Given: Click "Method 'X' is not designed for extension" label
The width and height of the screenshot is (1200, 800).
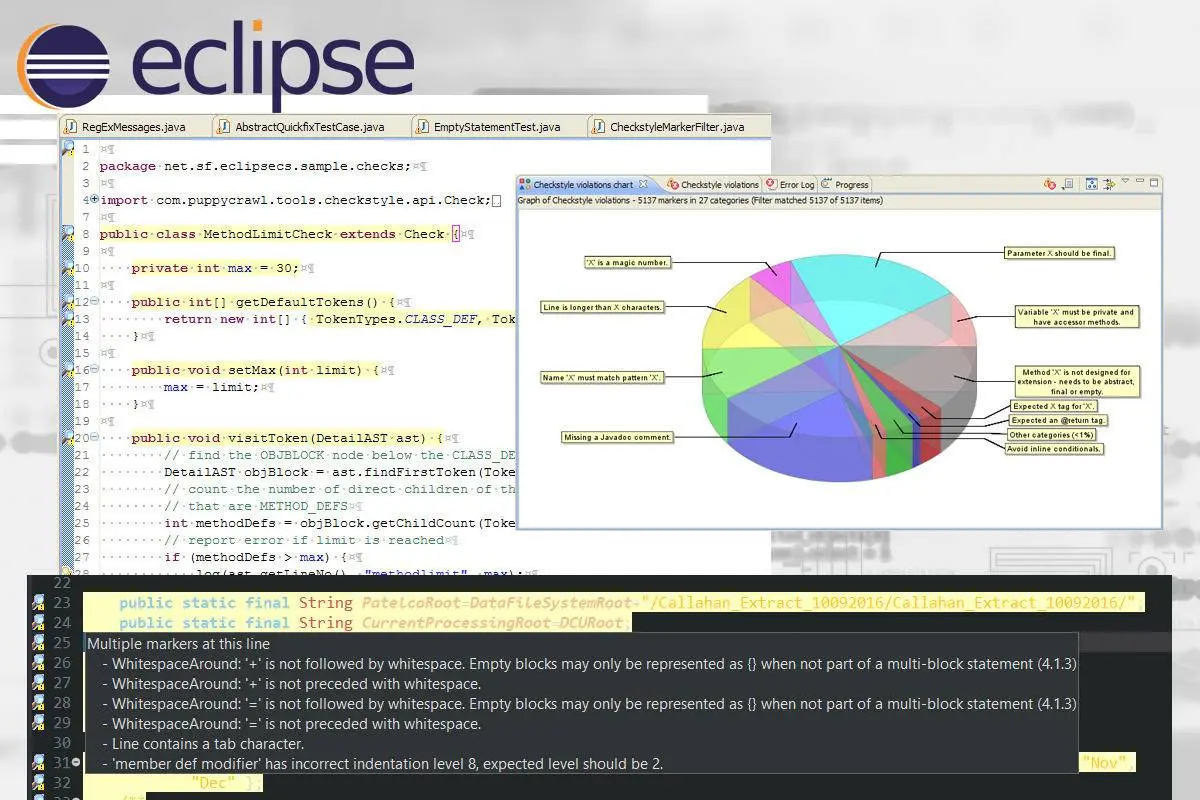Looking at the screenshot, I should click(x=1077, y=382).
